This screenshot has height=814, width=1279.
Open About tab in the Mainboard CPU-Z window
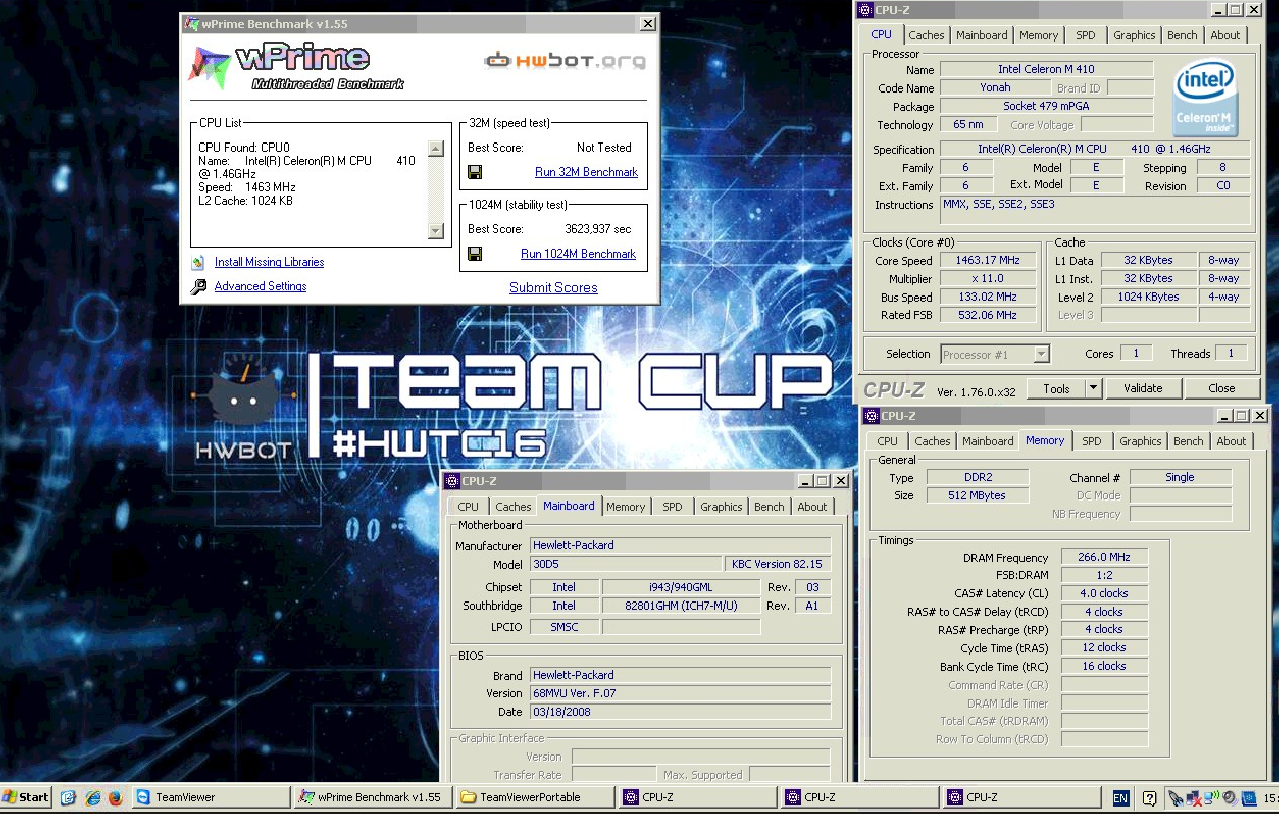pos(812,507)
